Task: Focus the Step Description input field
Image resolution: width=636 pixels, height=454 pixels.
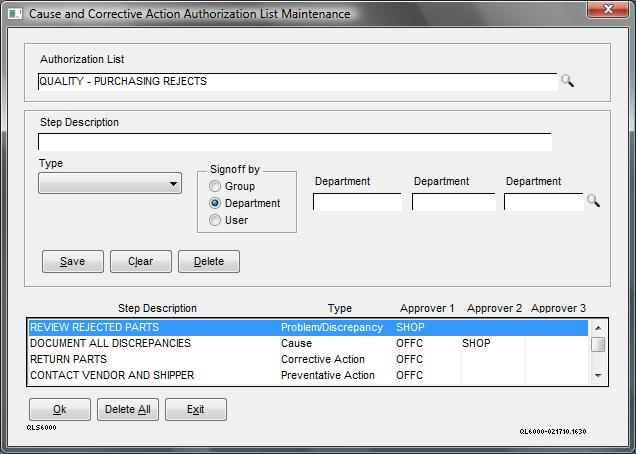Action: tap(295, 142)
